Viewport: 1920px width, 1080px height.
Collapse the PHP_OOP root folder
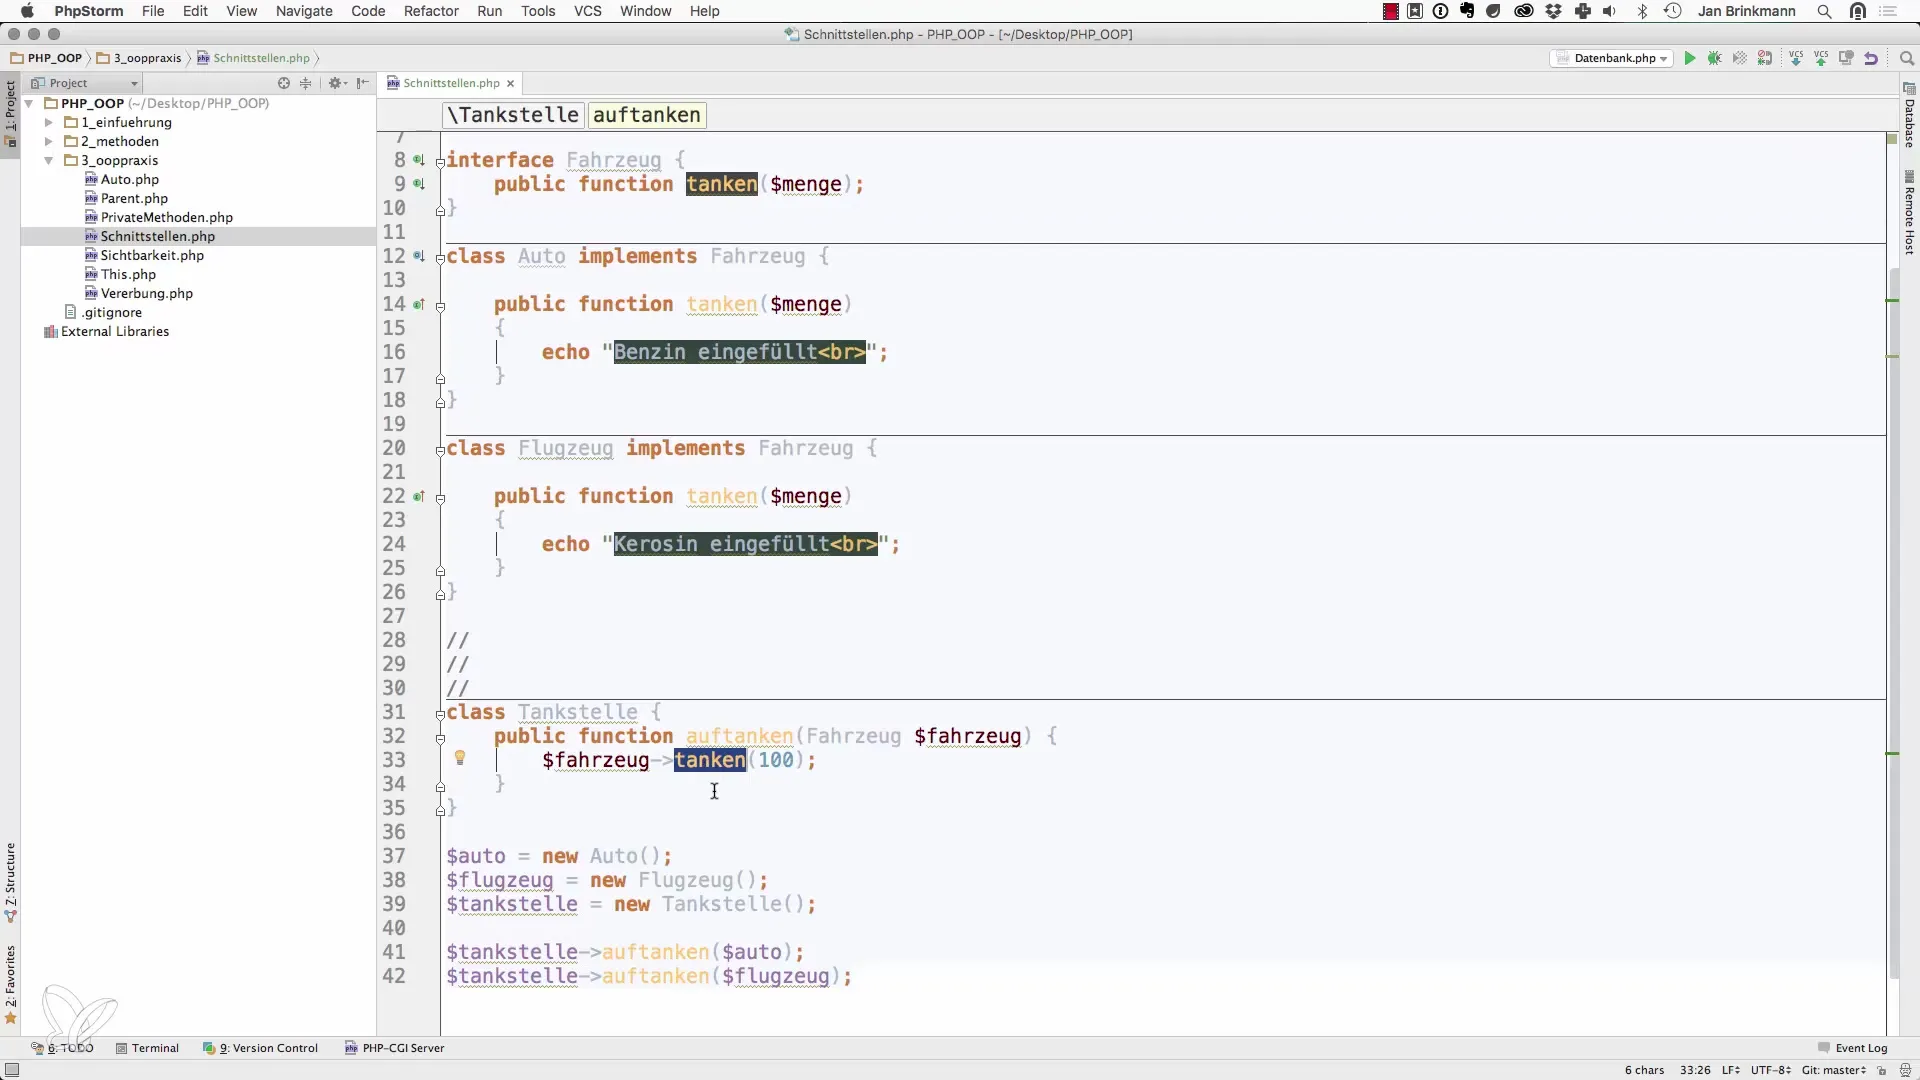[29, 104]
